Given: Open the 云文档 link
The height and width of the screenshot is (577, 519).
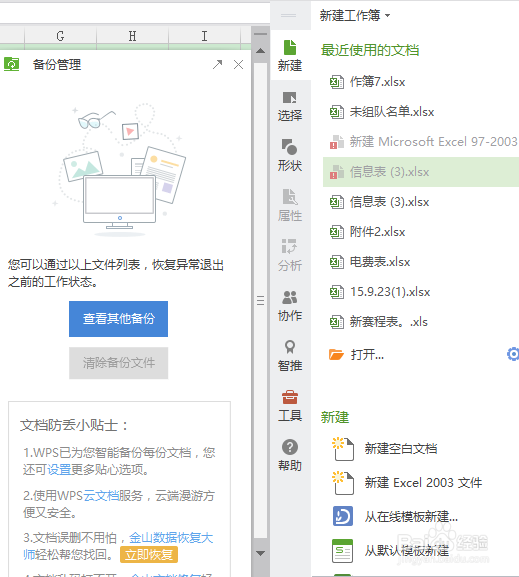Looking at the screenshot, I should click(101, 496).
